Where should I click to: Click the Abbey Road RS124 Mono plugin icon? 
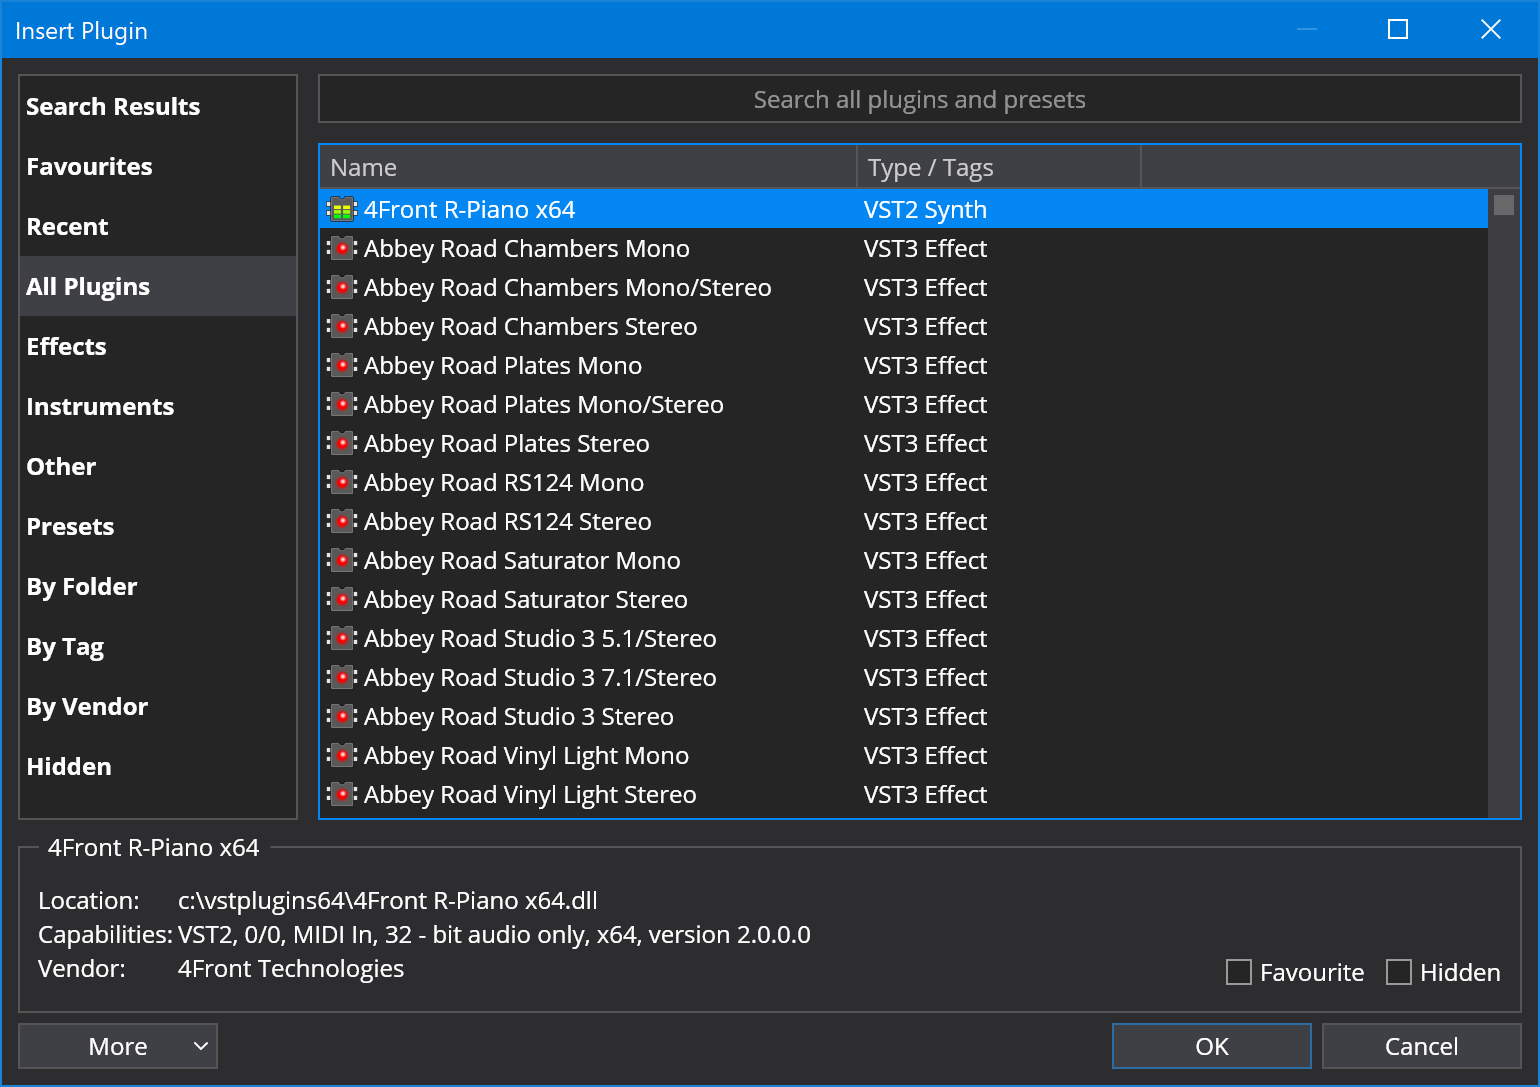point(342,482)
